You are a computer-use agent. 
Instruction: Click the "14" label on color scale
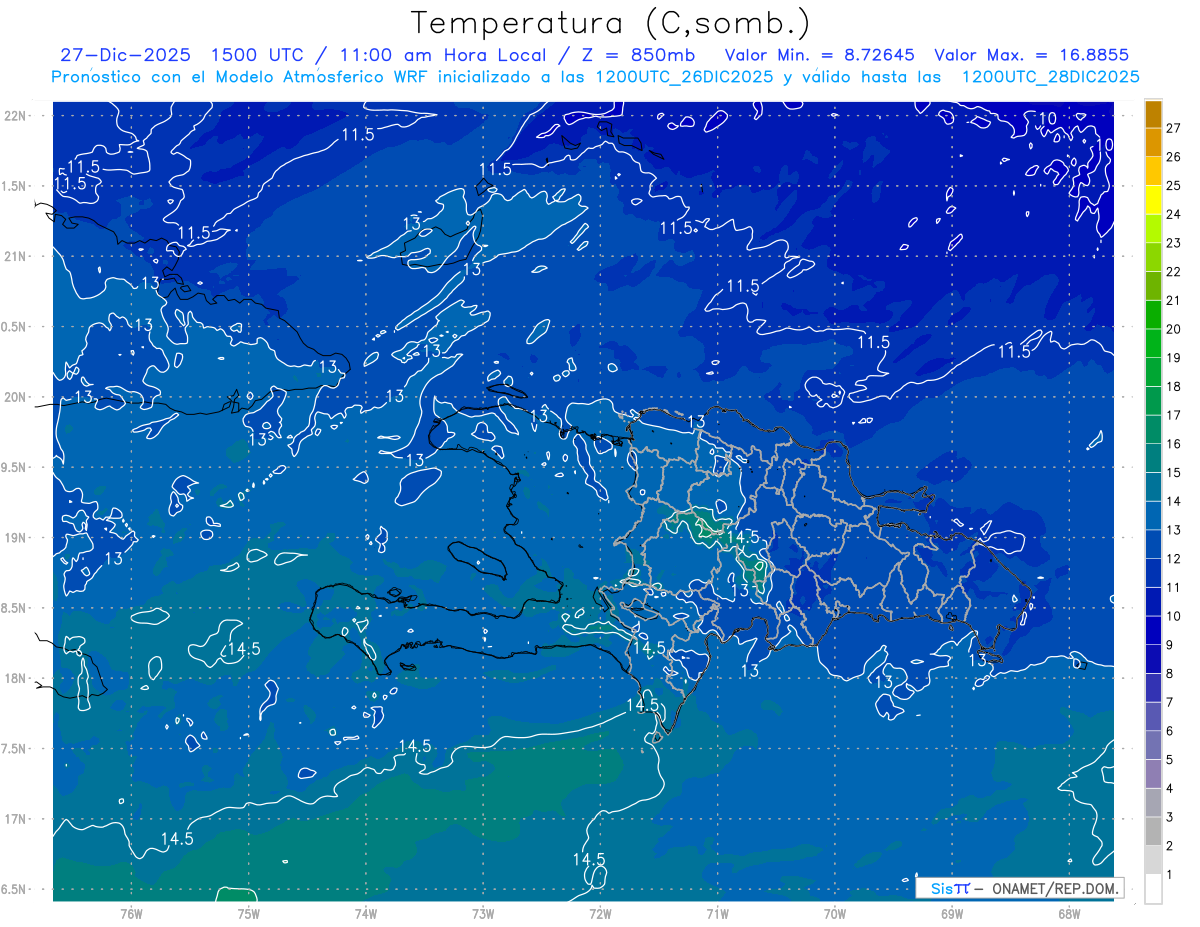pyautogui.click(x=1174, y=501)
